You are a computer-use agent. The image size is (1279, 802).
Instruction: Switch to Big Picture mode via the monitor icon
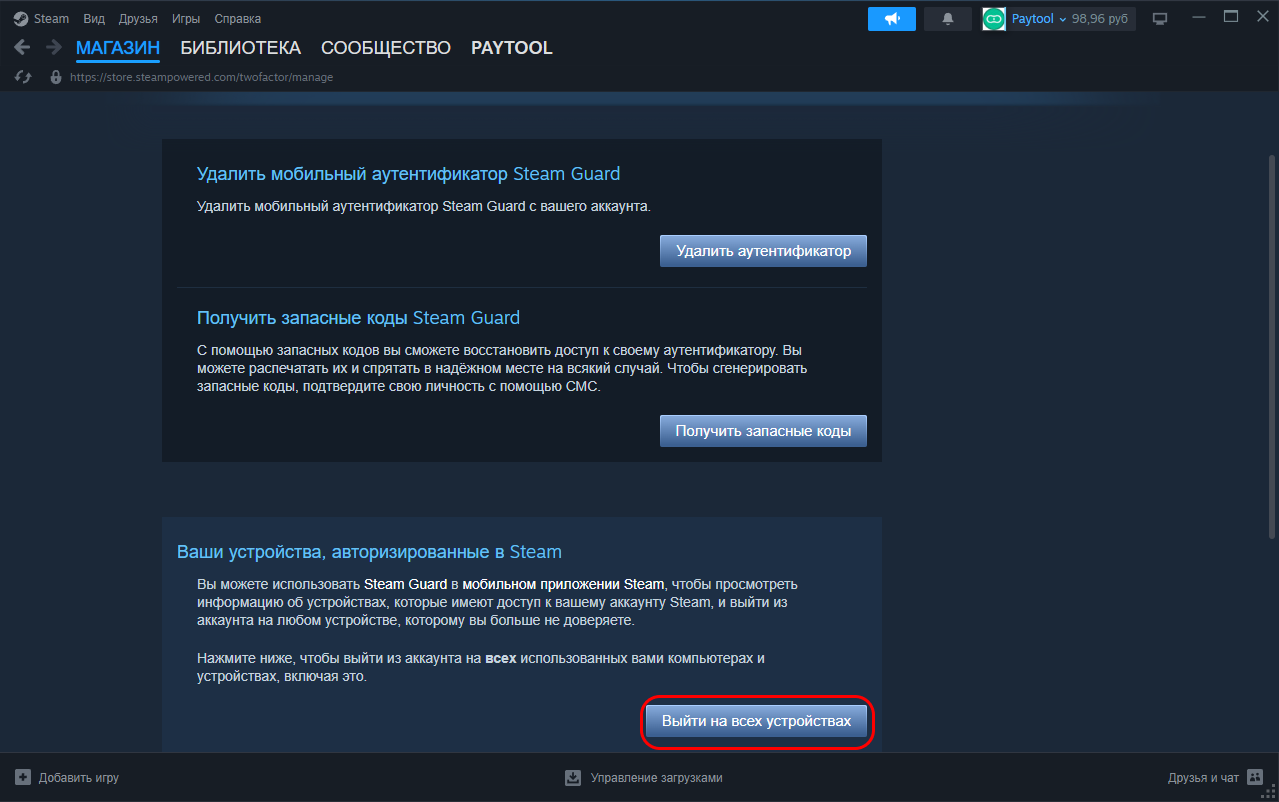pos(1160,19)
